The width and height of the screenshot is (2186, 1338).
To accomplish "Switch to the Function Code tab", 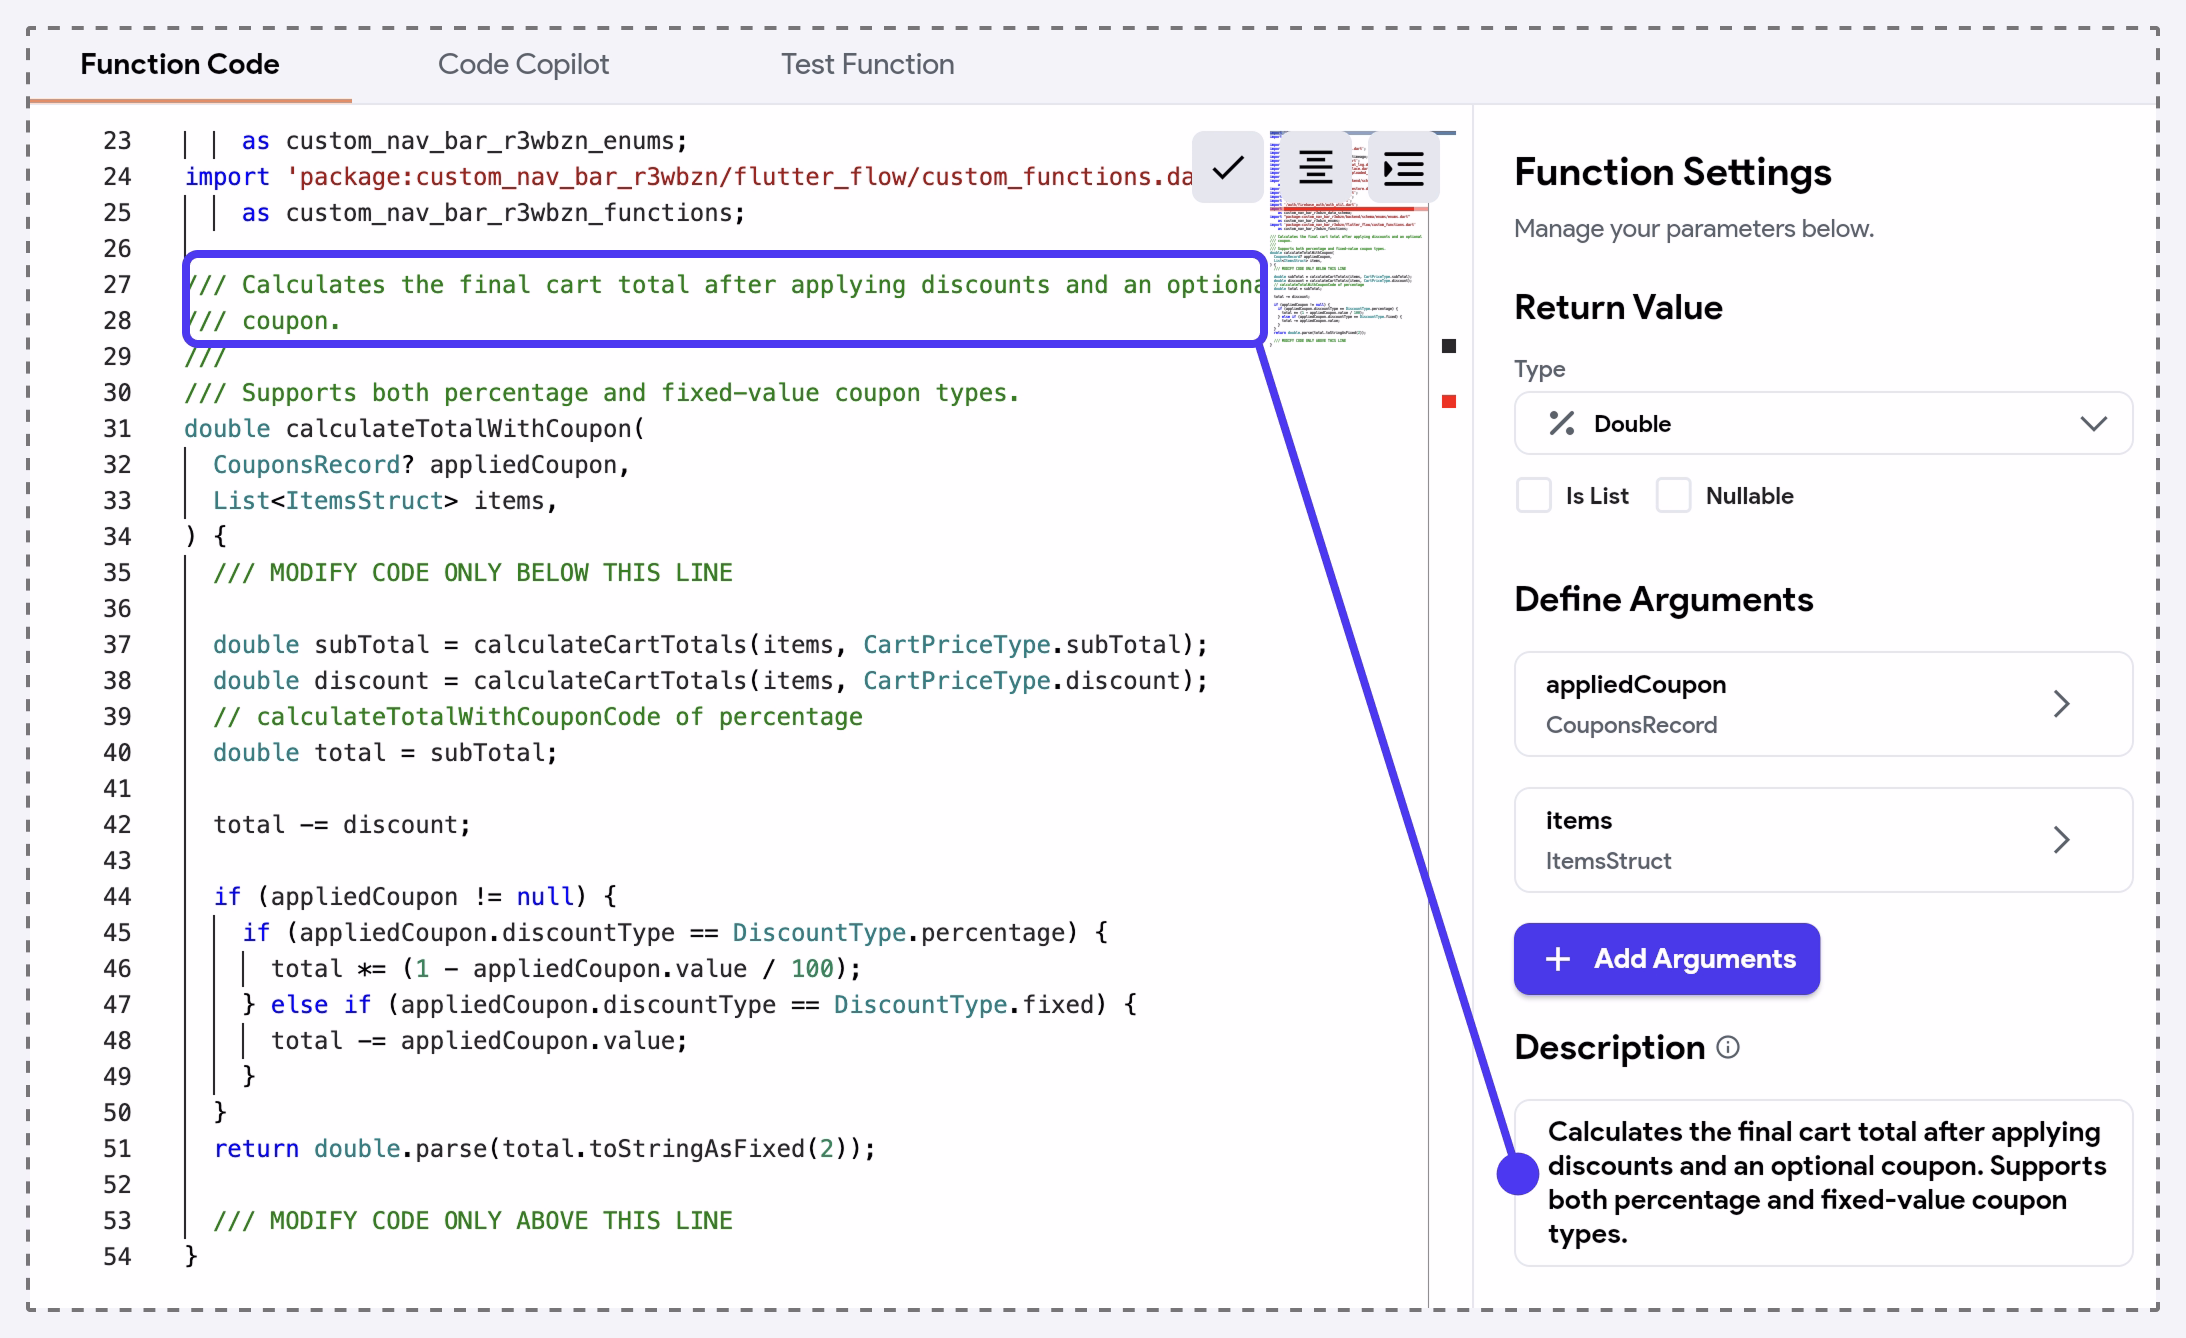I will (x=180, y=64).
